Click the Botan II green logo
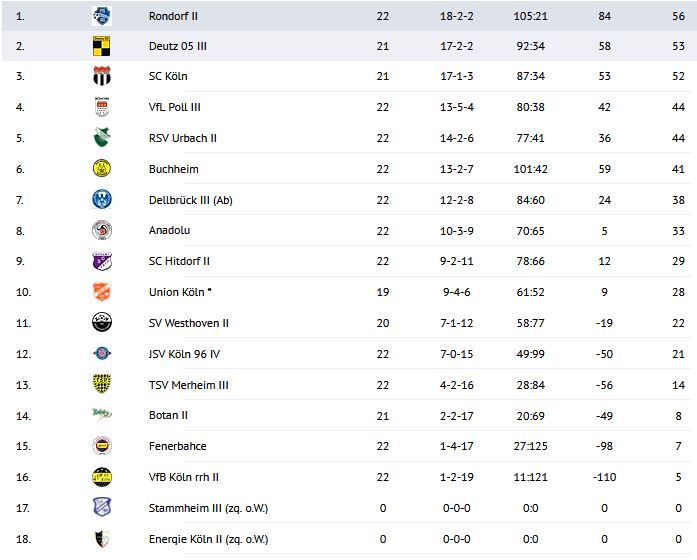697x560 pixels. (102, 415)
